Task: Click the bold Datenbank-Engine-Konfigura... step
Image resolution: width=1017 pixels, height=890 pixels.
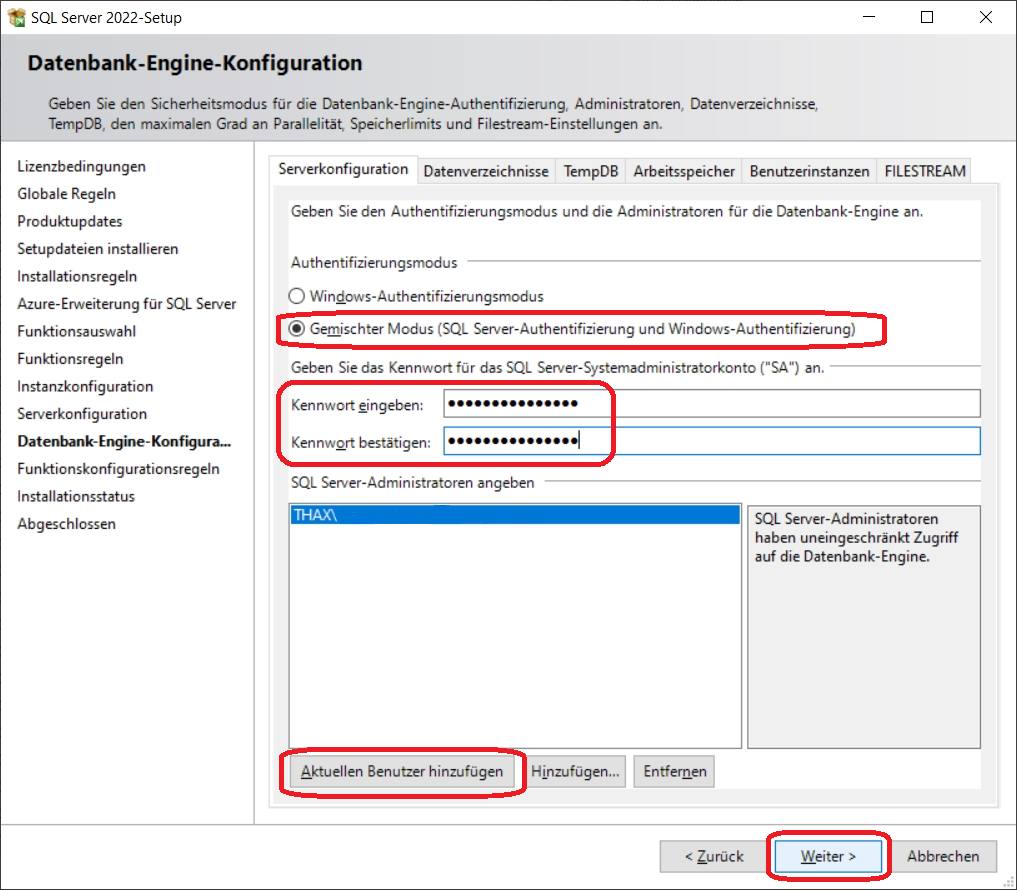Action: [x=124, y=441]
